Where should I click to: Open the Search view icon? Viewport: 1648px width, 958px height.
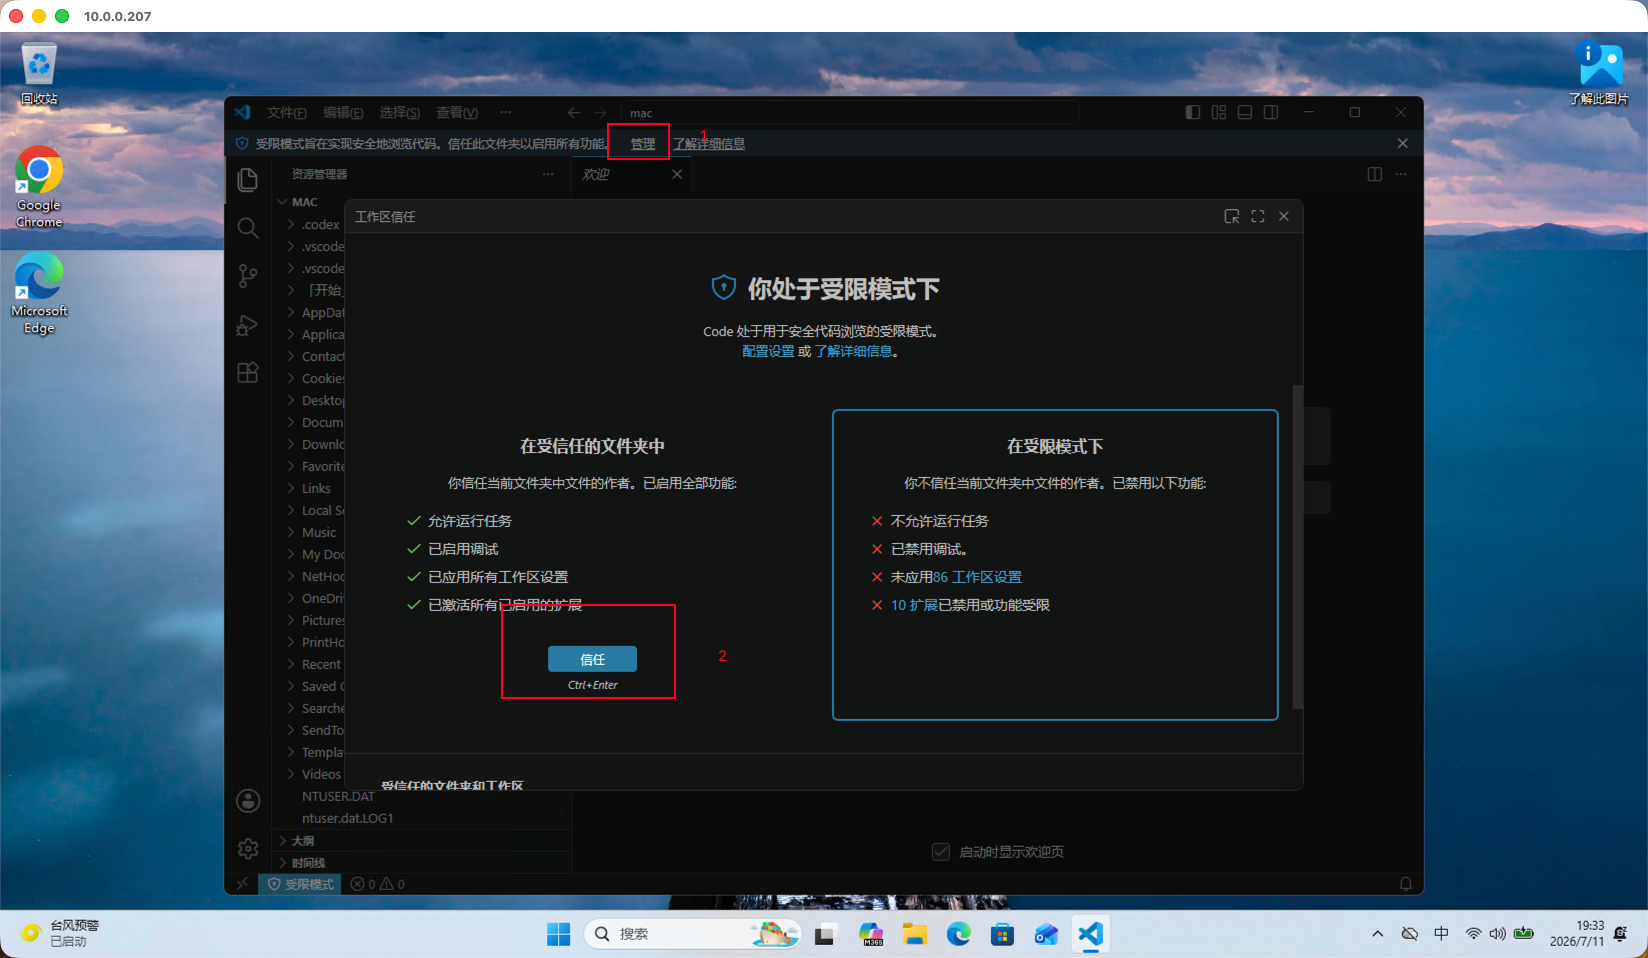[x=248, y=228]
